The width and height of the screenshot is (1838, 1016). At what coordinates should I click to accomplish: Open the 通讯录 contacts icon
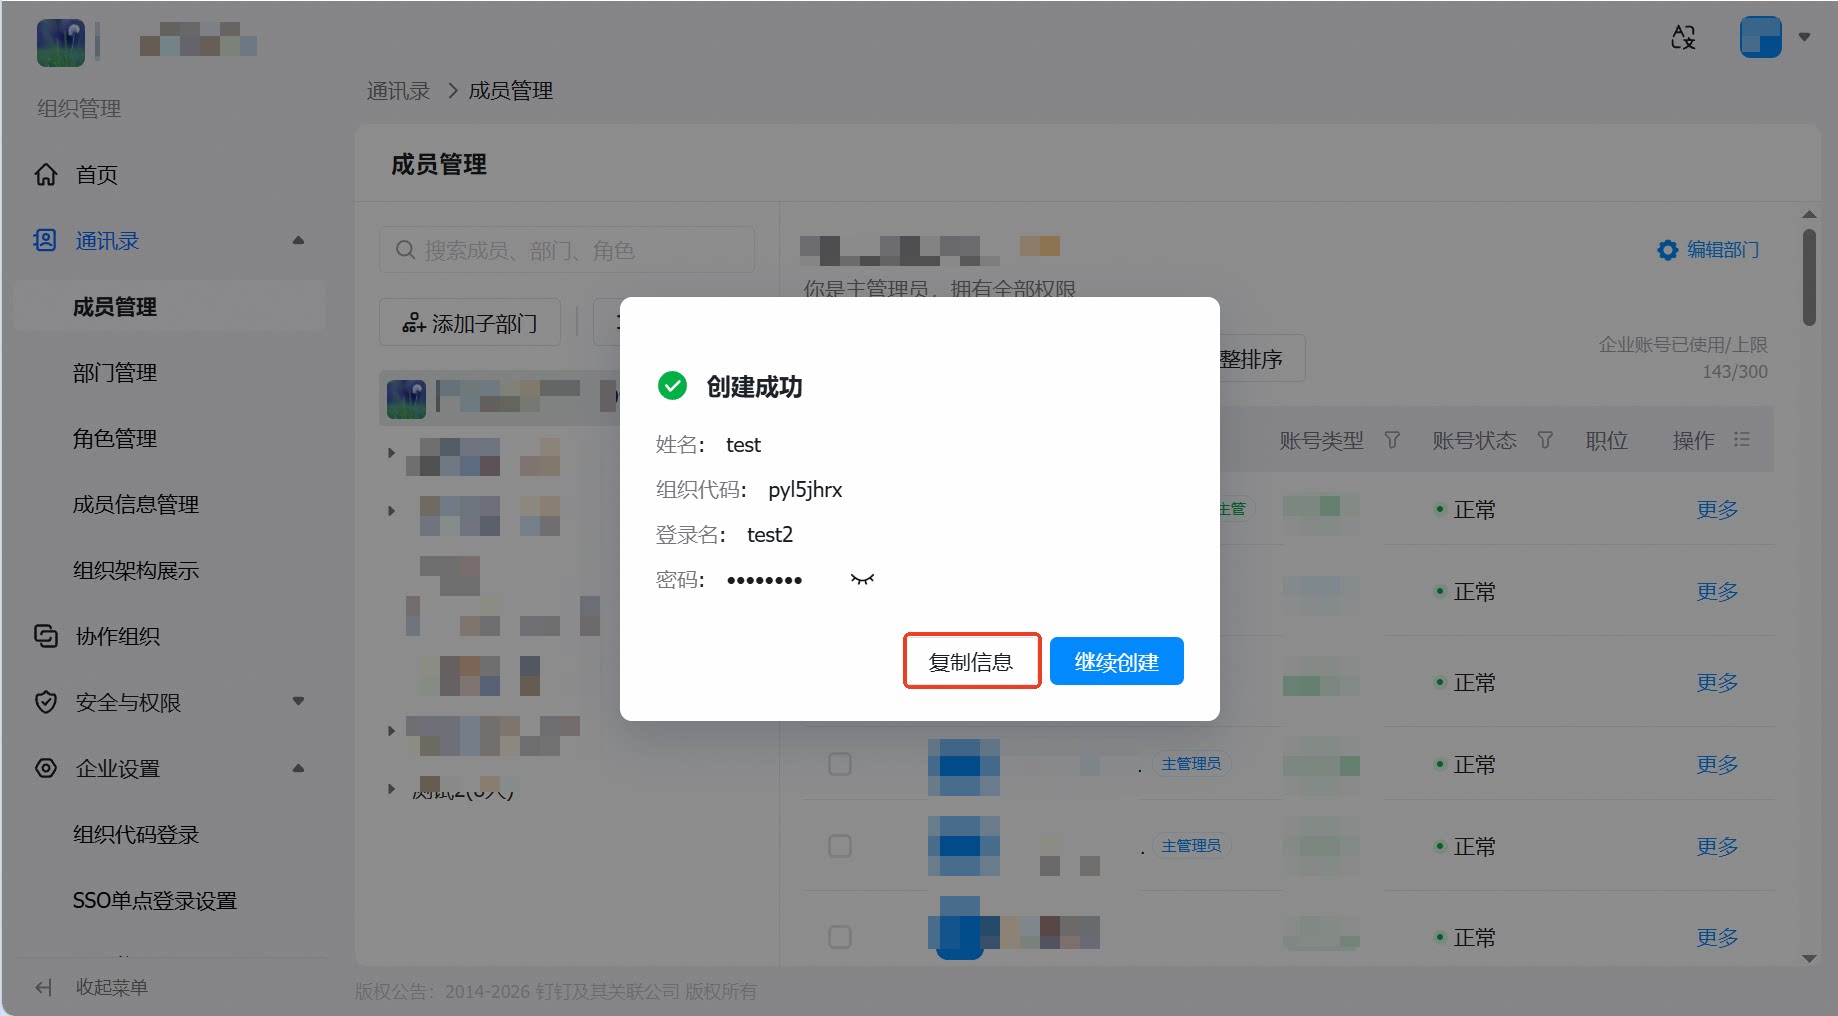tap(46, 240)
